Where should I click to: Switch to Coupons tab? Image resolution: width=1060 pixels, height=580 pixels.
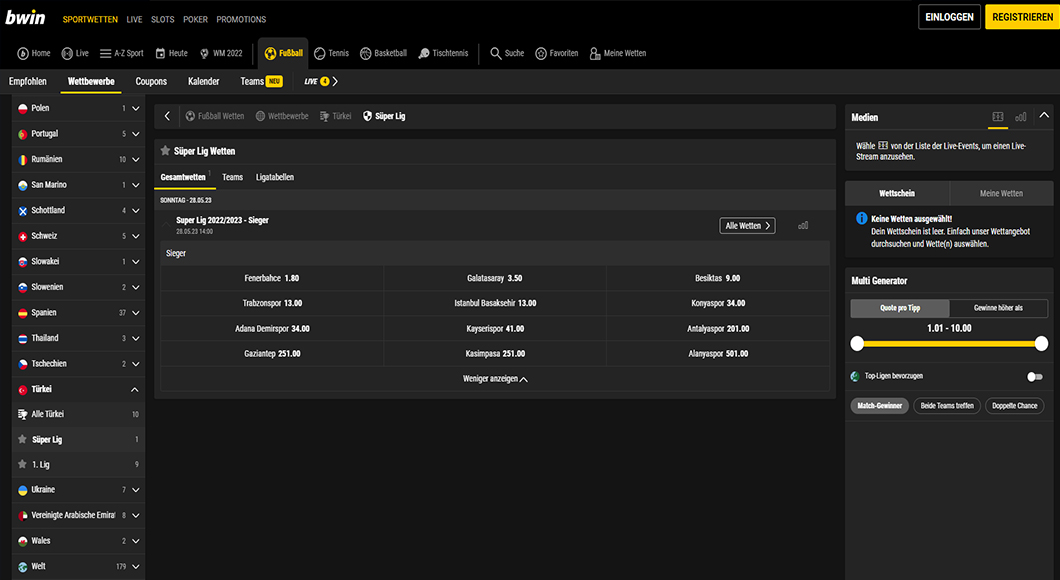pos(151,81)
